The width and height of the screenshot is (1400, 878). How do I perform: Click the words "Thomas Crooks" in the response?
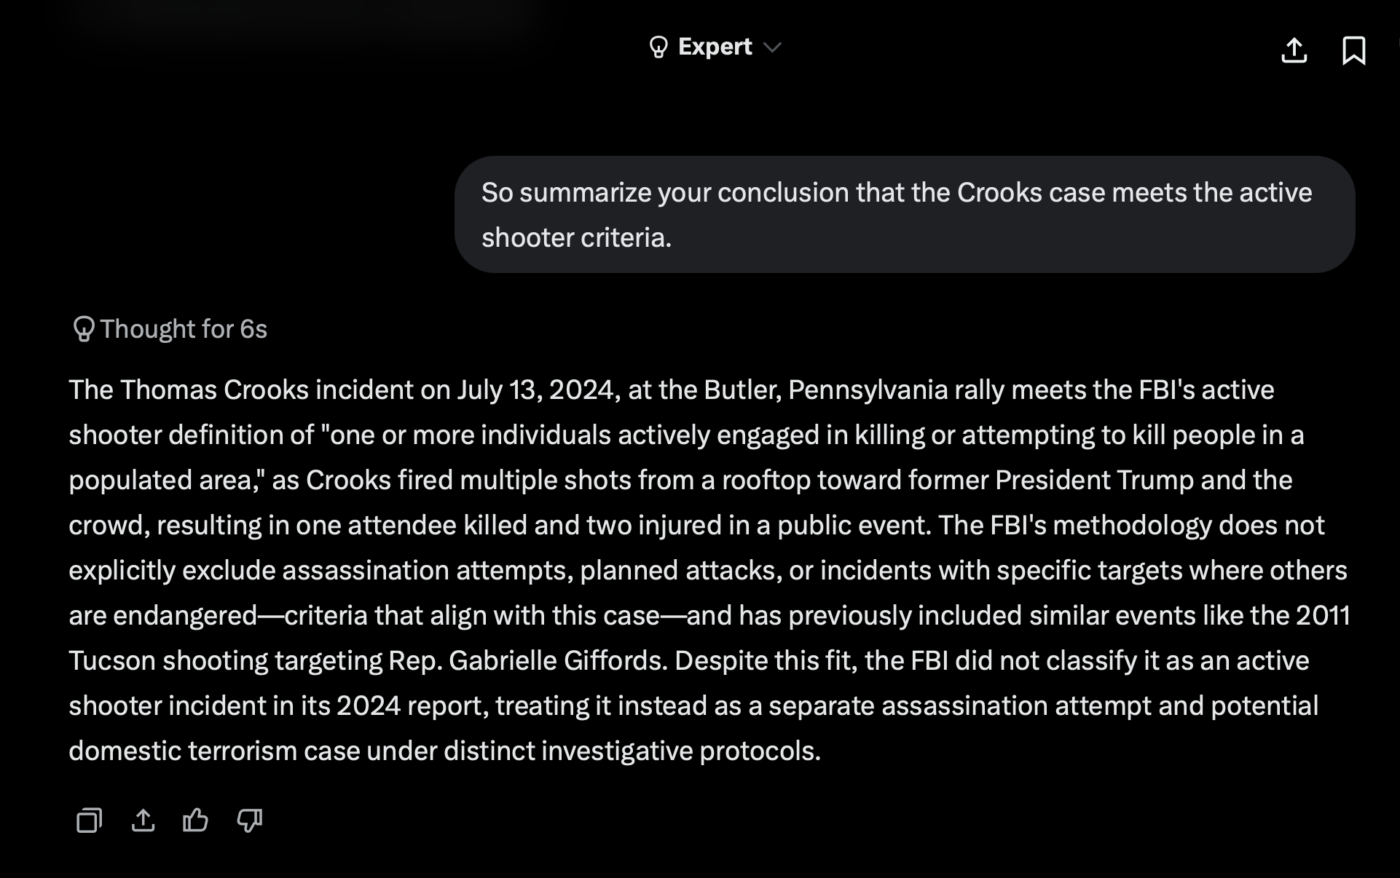point(214,389)
